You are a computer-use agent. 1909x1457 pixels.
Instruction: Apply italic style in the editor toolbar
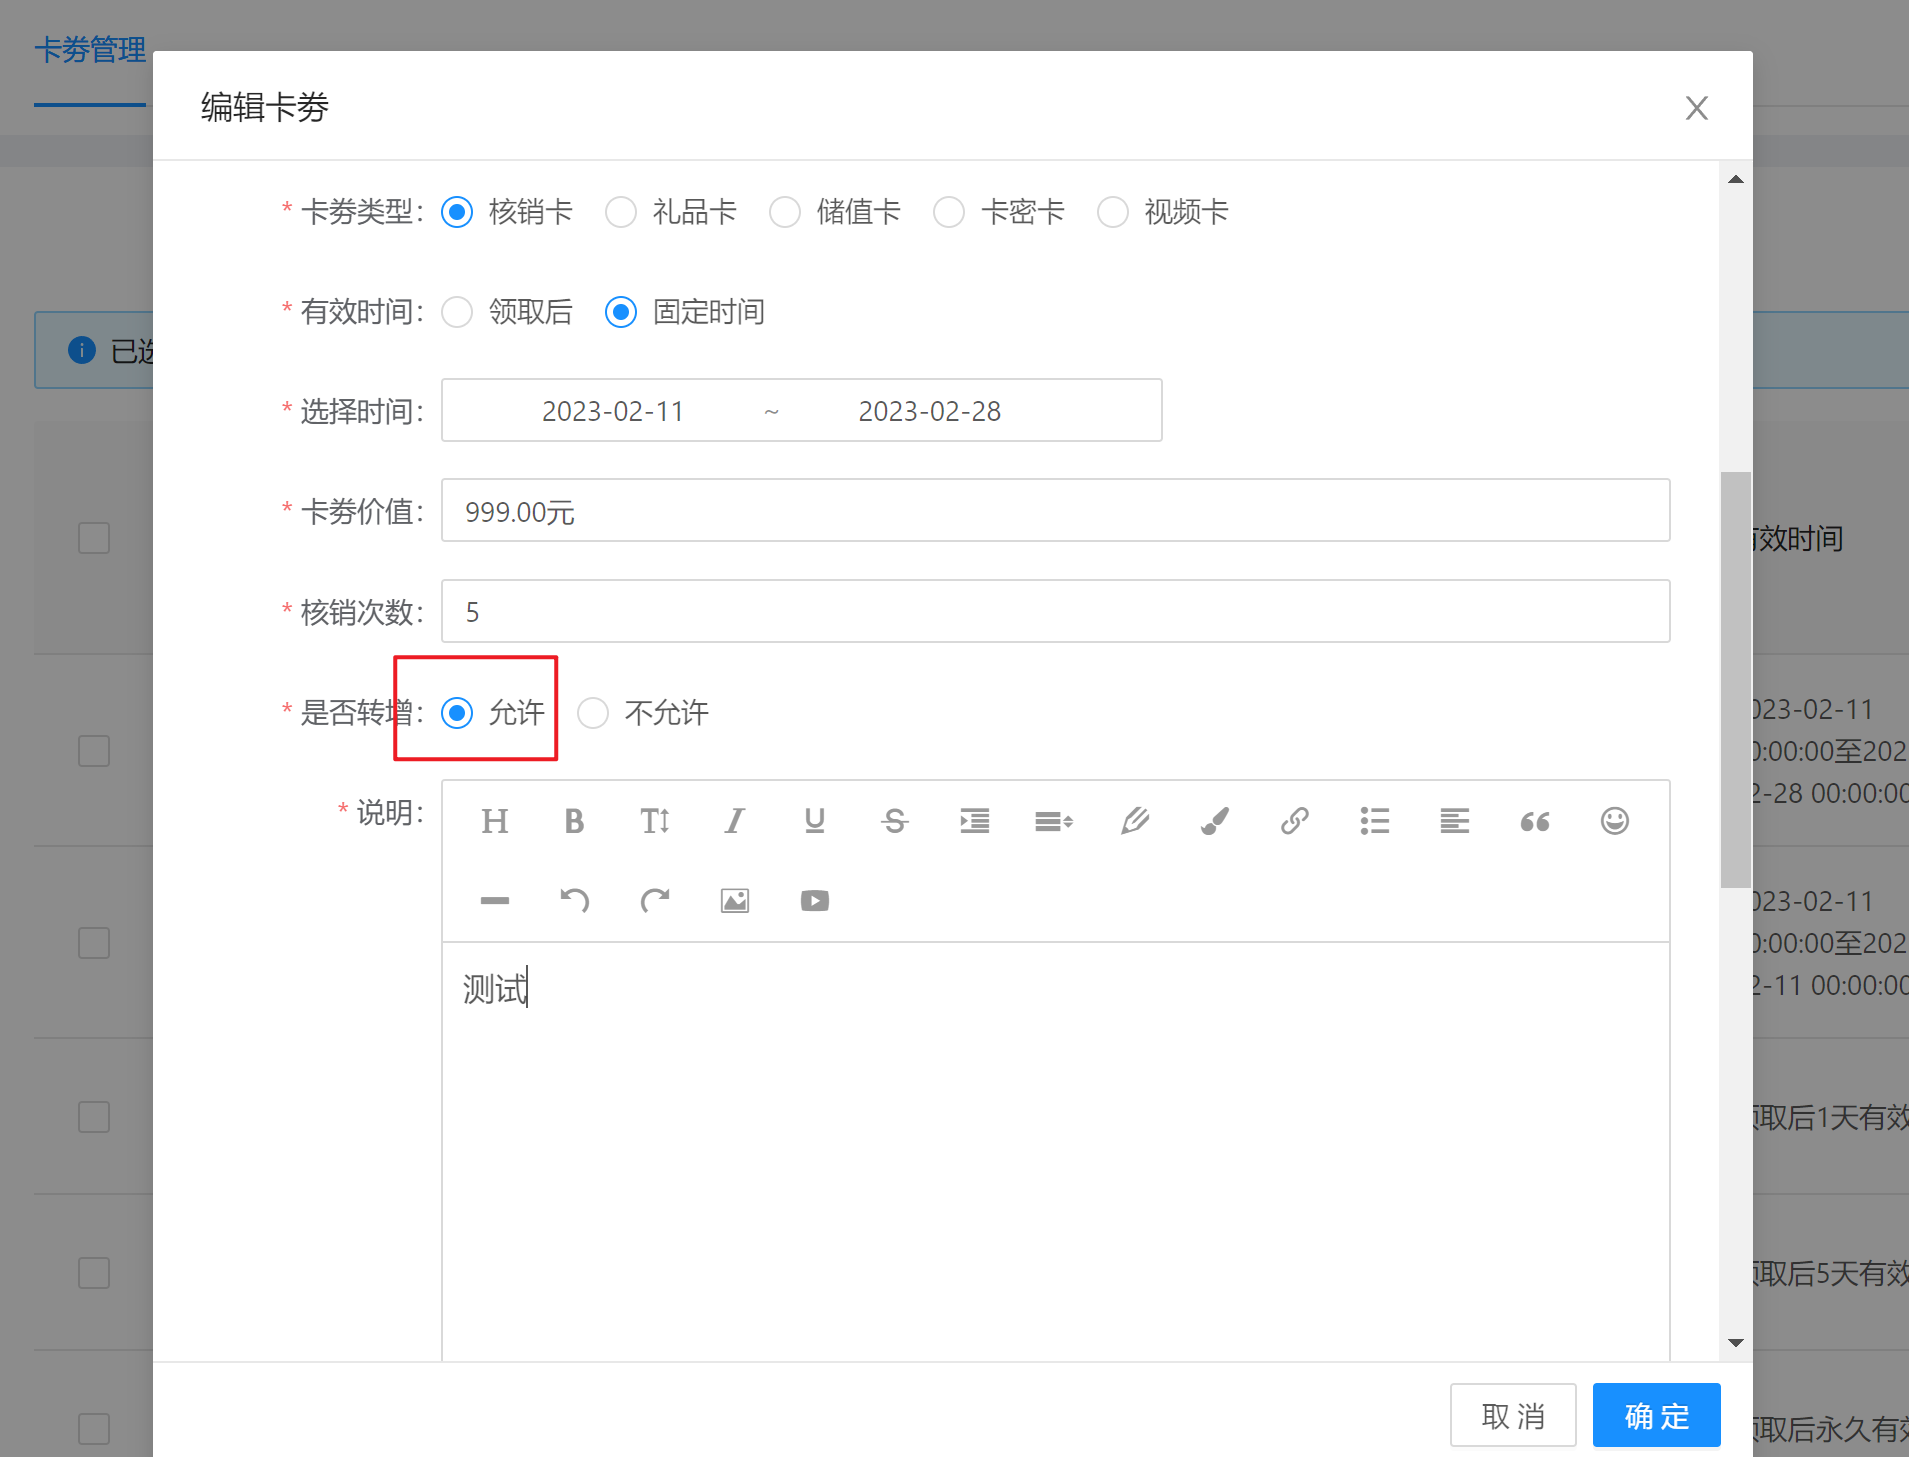[x=735, y=821]
